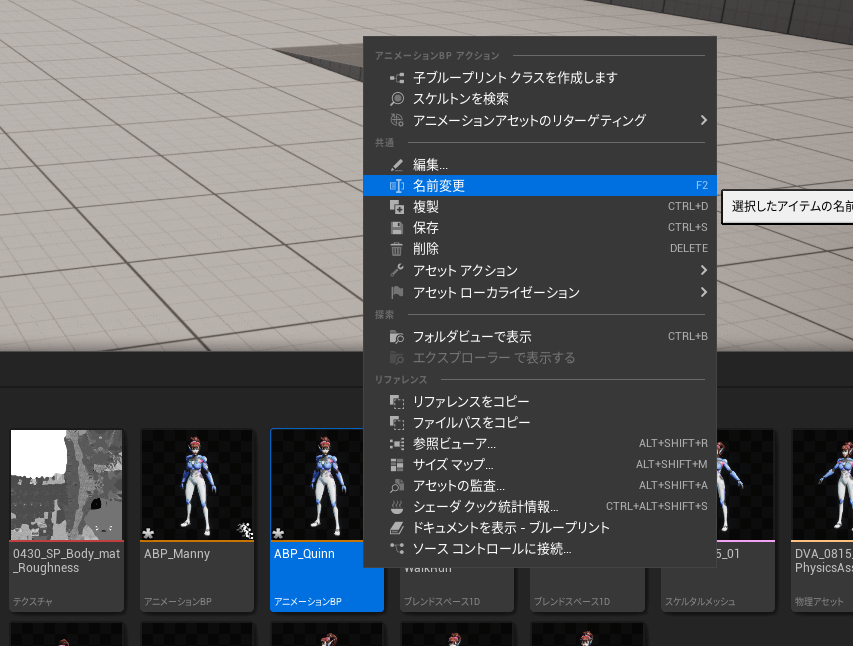Viewport: 853px width, 646px height.
Task: Click the folder view icon by フォルダビューで表示
Action: pos(396,337)
